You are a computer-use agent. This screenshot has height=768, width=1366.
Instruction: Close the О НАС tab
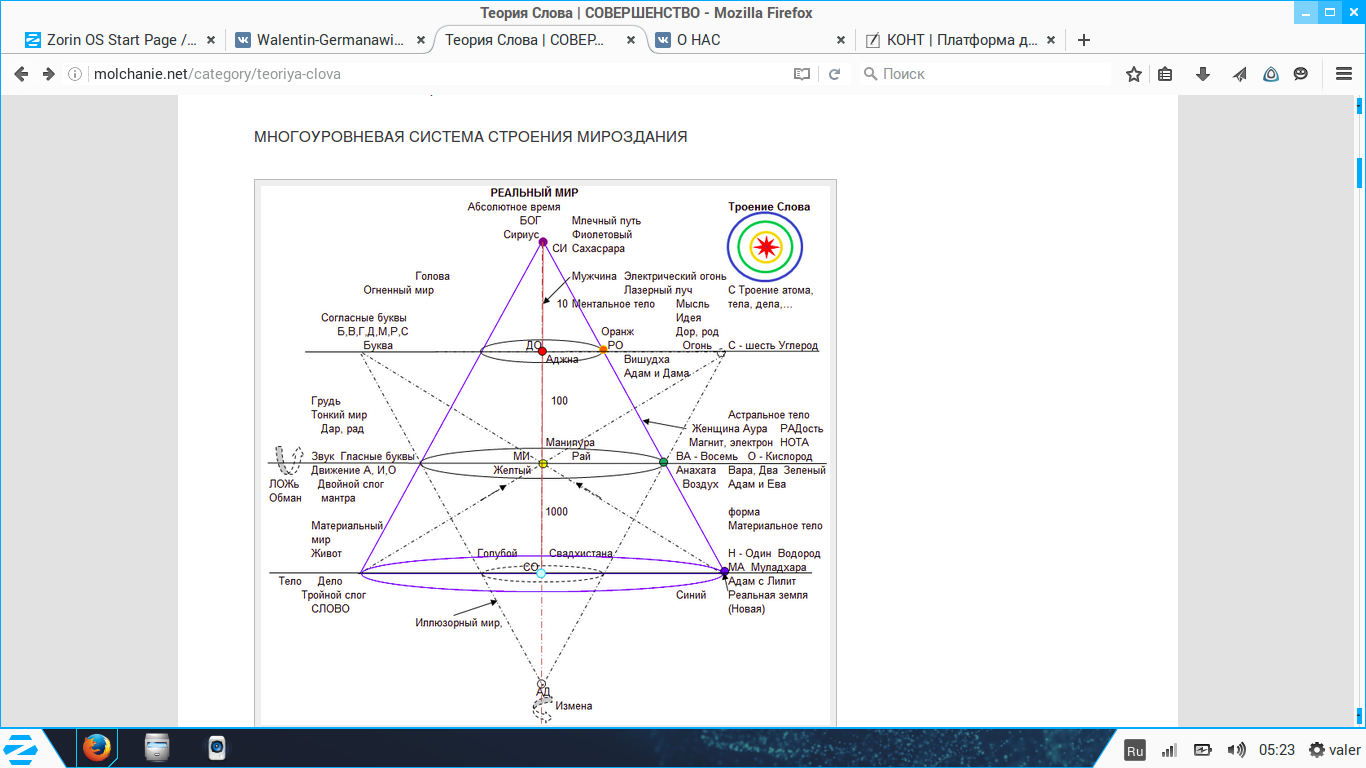click(x=841, y=40)
